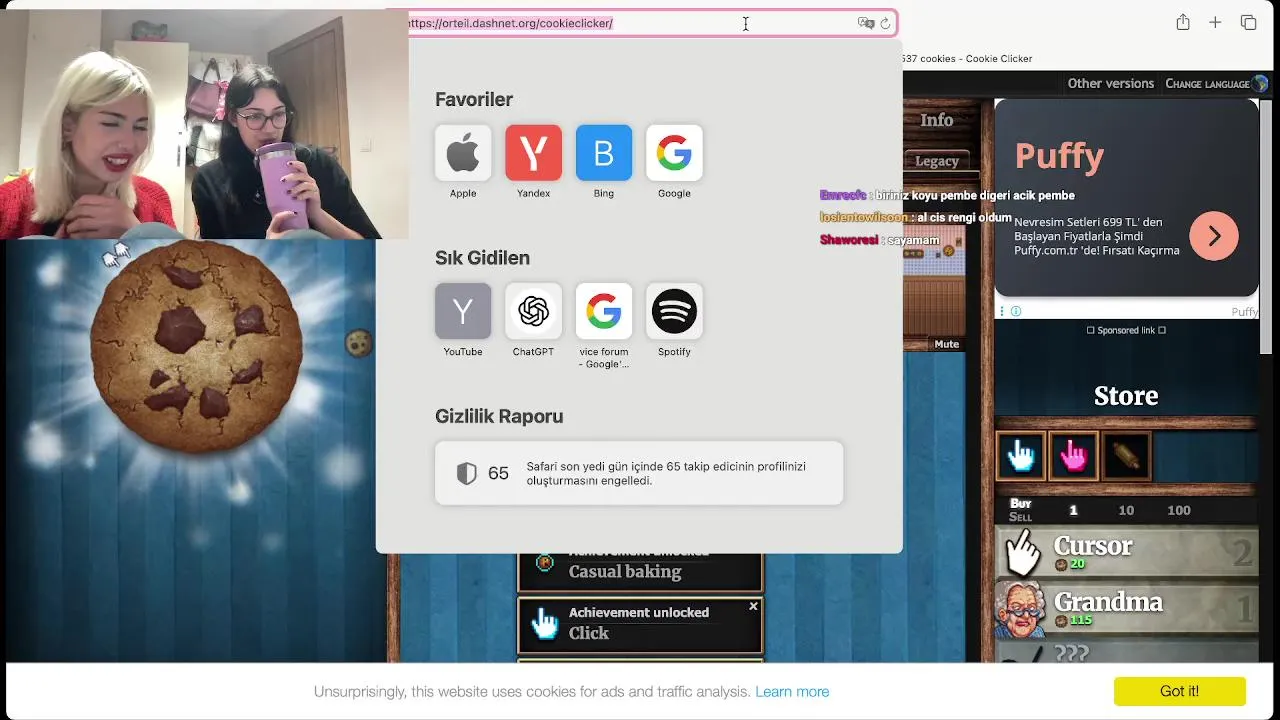The height and width of the screenshot is (720, 1280).
Task: Open a new tab with plus icon
Action: click(x=1215, y=22)
